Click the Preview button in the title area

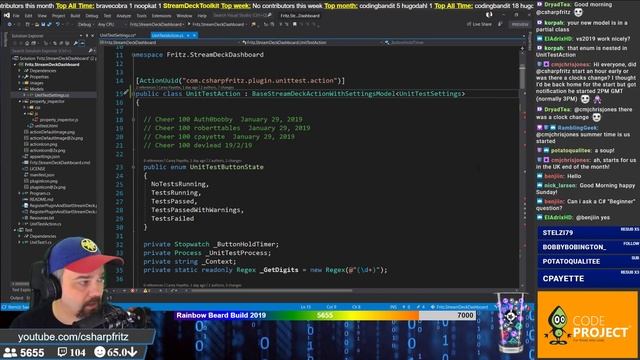click(x=520, y=24)
